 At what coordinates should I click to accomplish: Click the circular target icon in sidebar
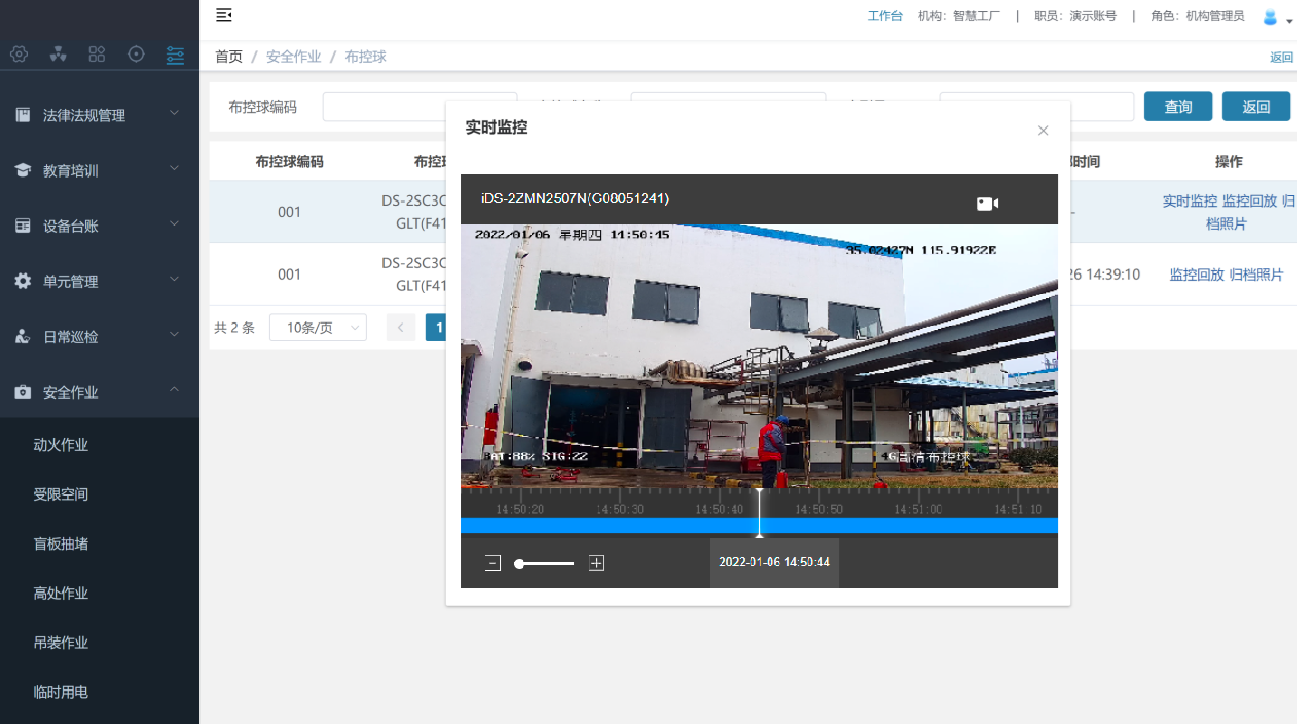[137, 54]
